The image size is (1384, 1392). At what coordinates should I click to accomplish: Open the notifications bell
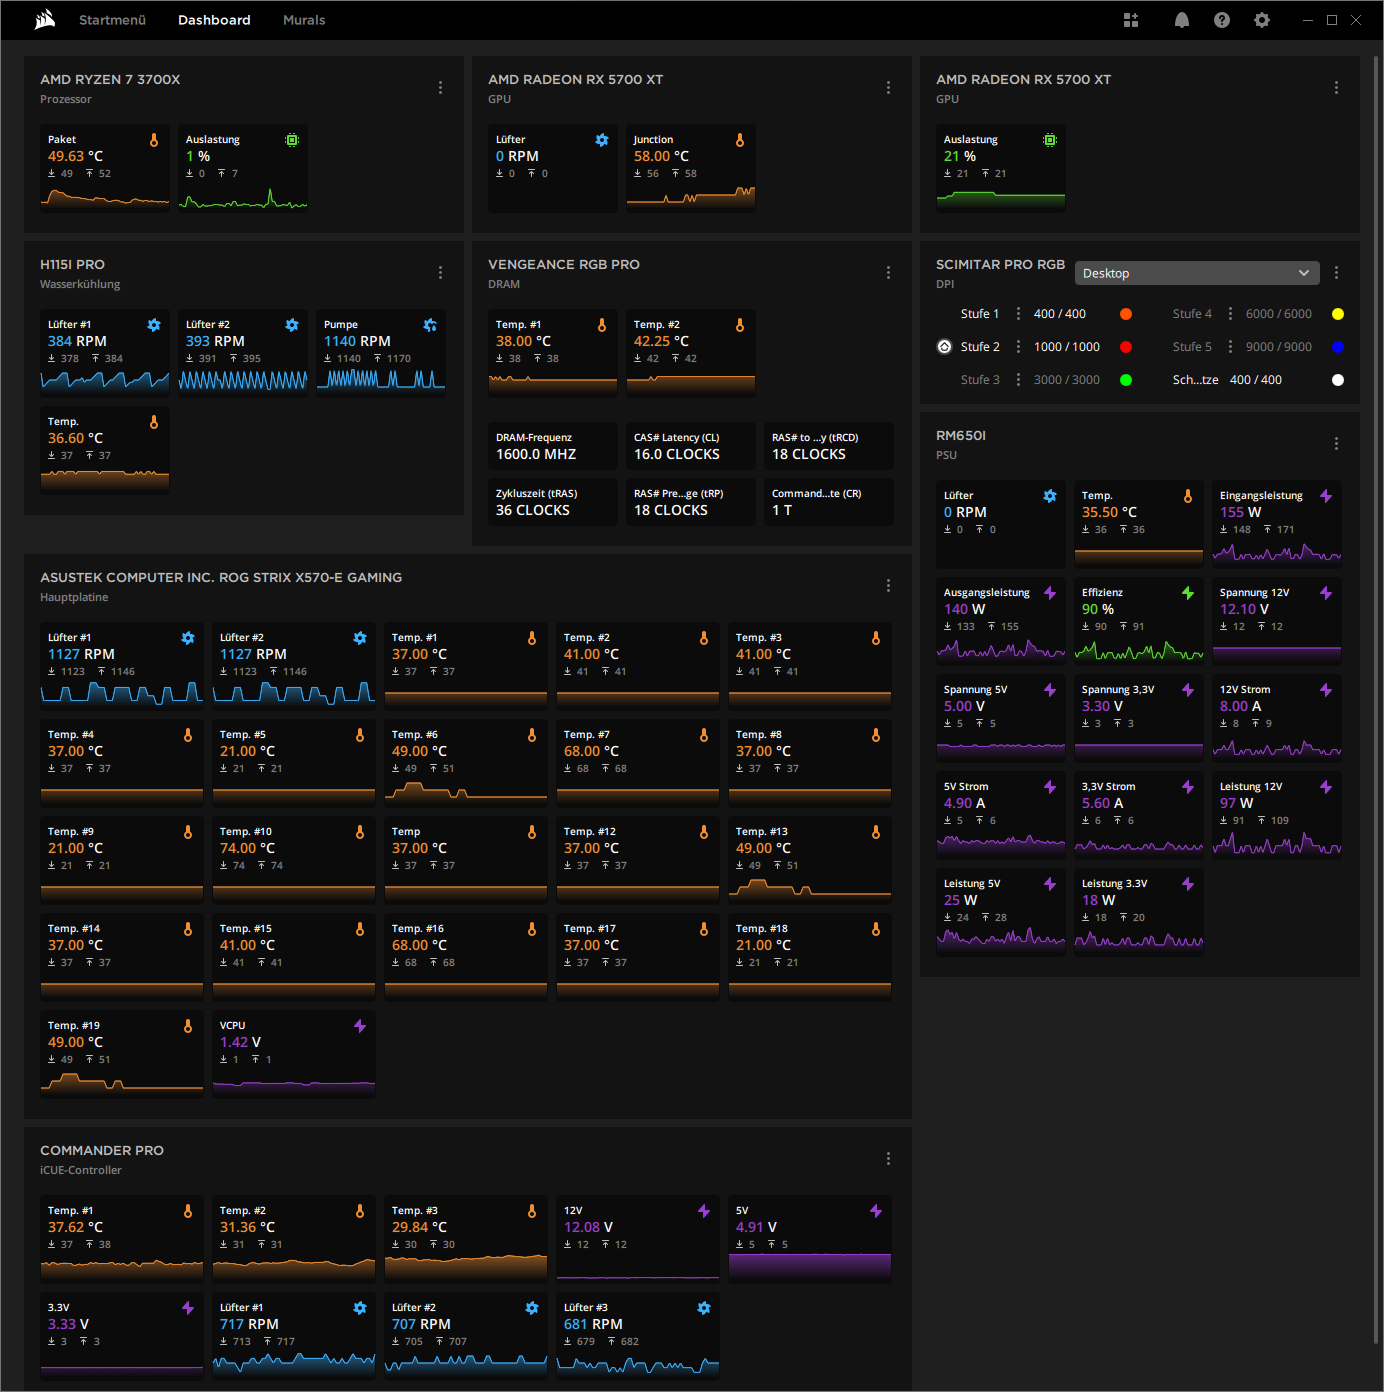[x=1182, y=20]
